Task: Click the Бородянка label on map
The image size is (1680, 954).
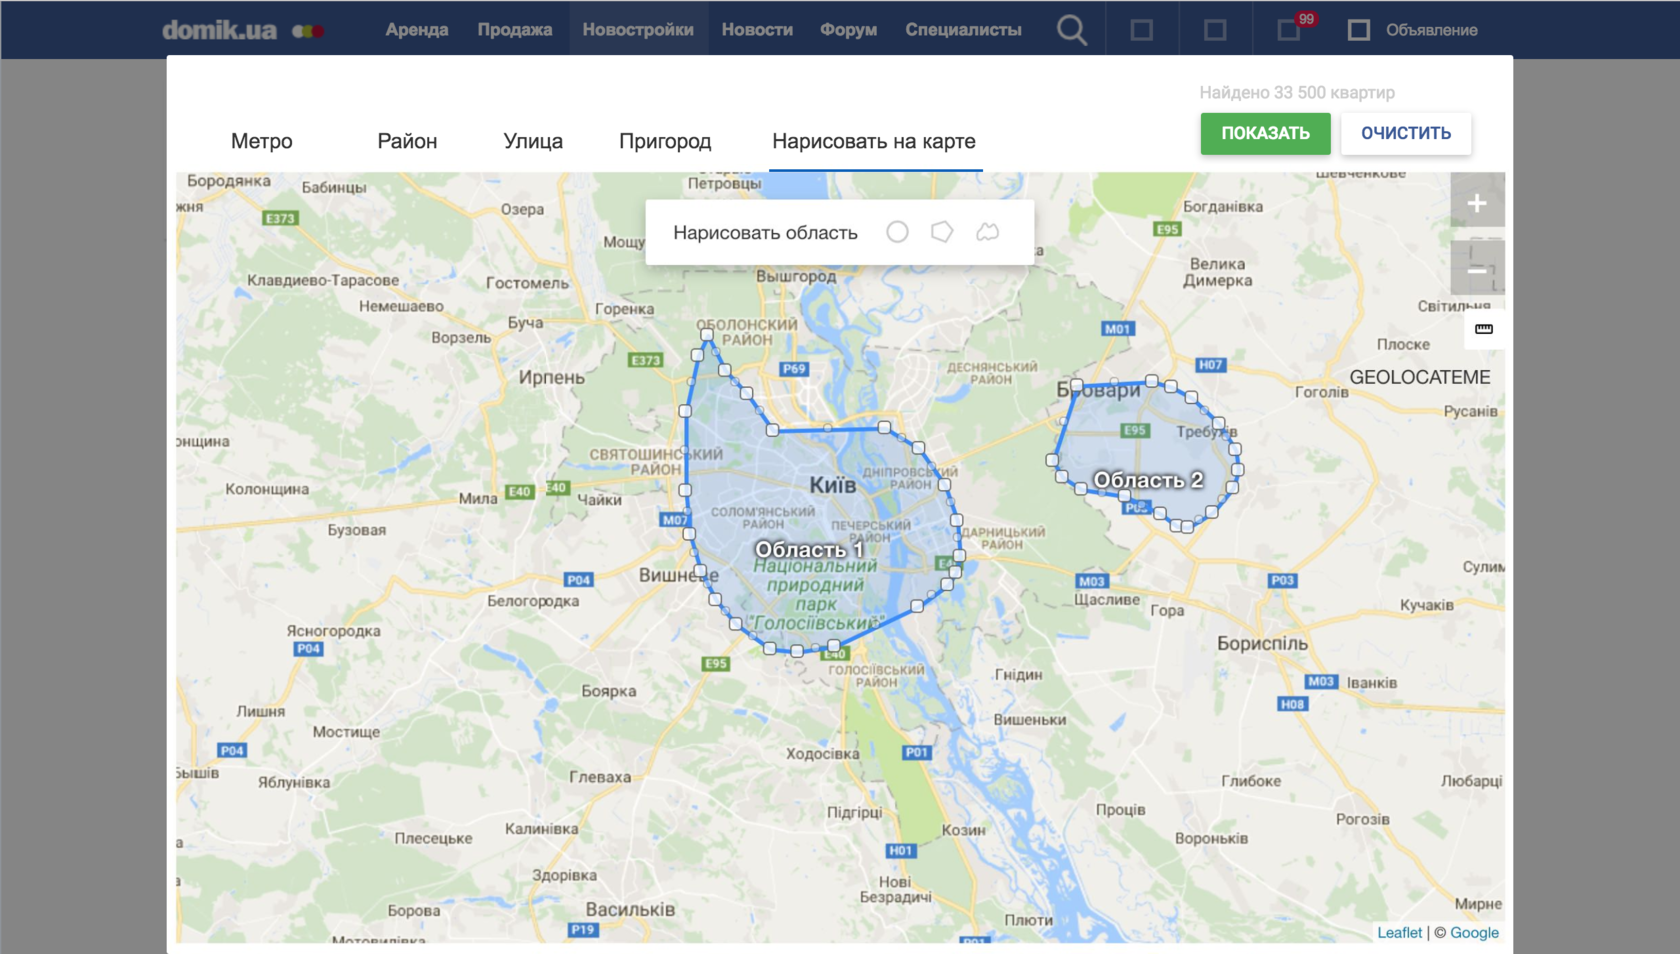Action: (228, 181)
